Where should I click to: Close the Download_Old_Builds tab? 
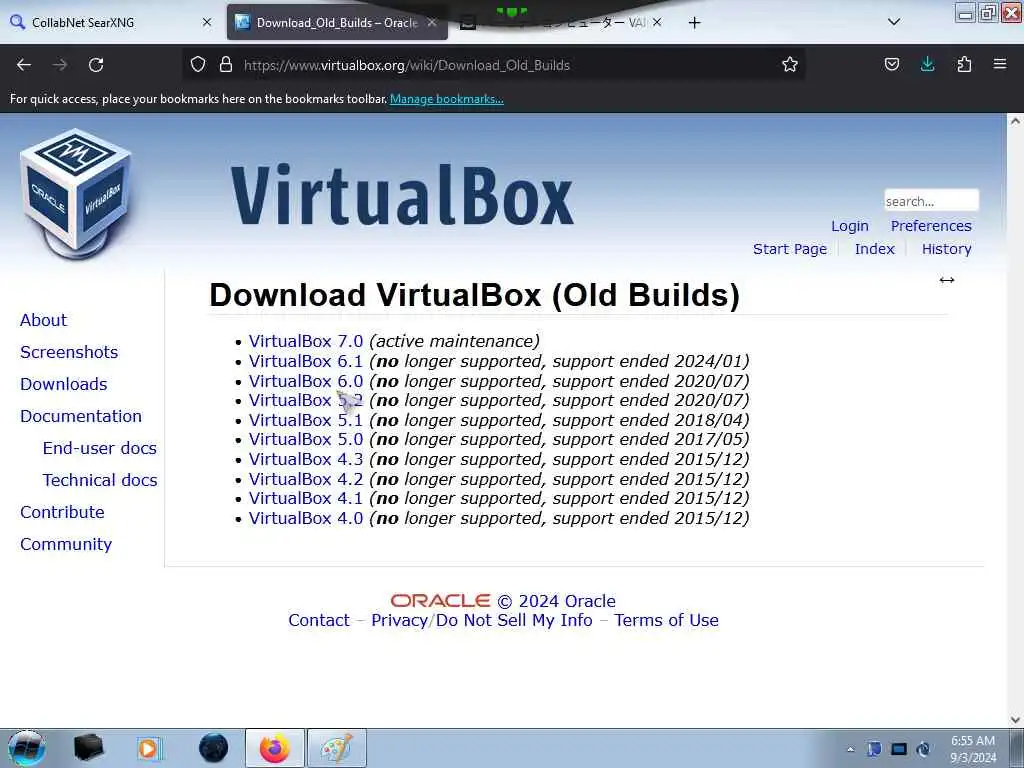[432, 22]
